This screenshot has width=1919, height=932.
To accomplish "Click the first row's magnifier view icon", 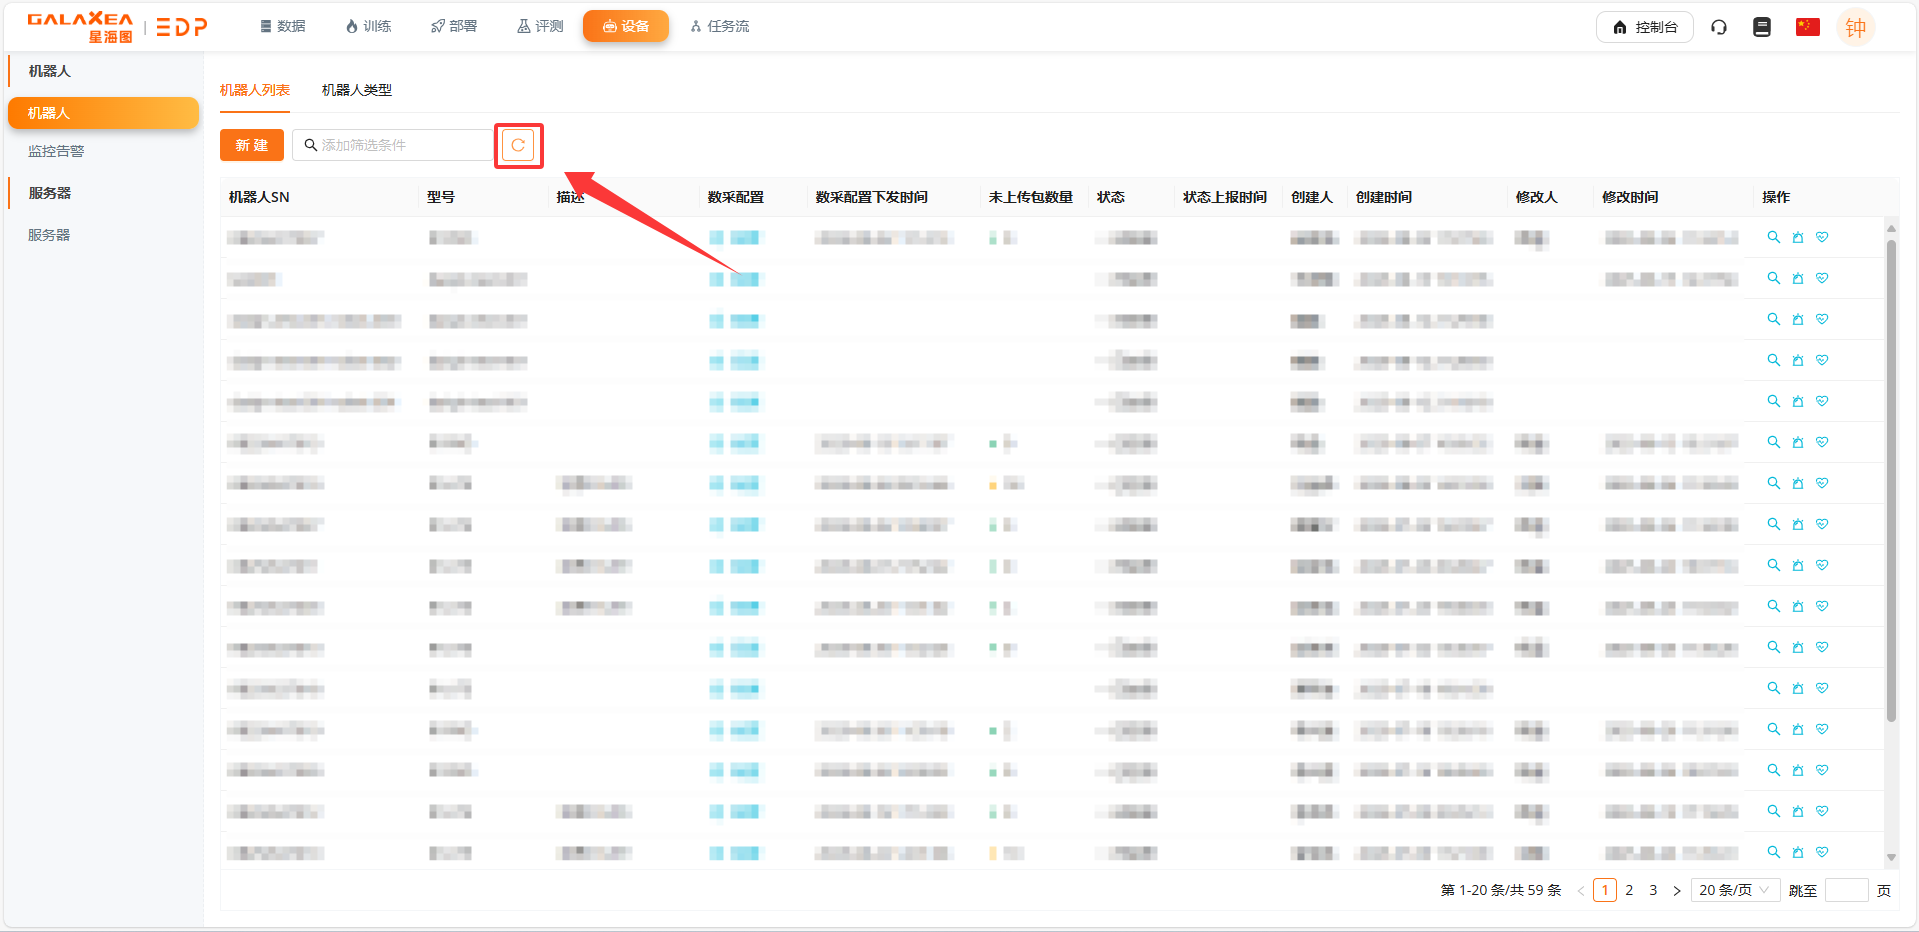I will (x=1773, y=237).
